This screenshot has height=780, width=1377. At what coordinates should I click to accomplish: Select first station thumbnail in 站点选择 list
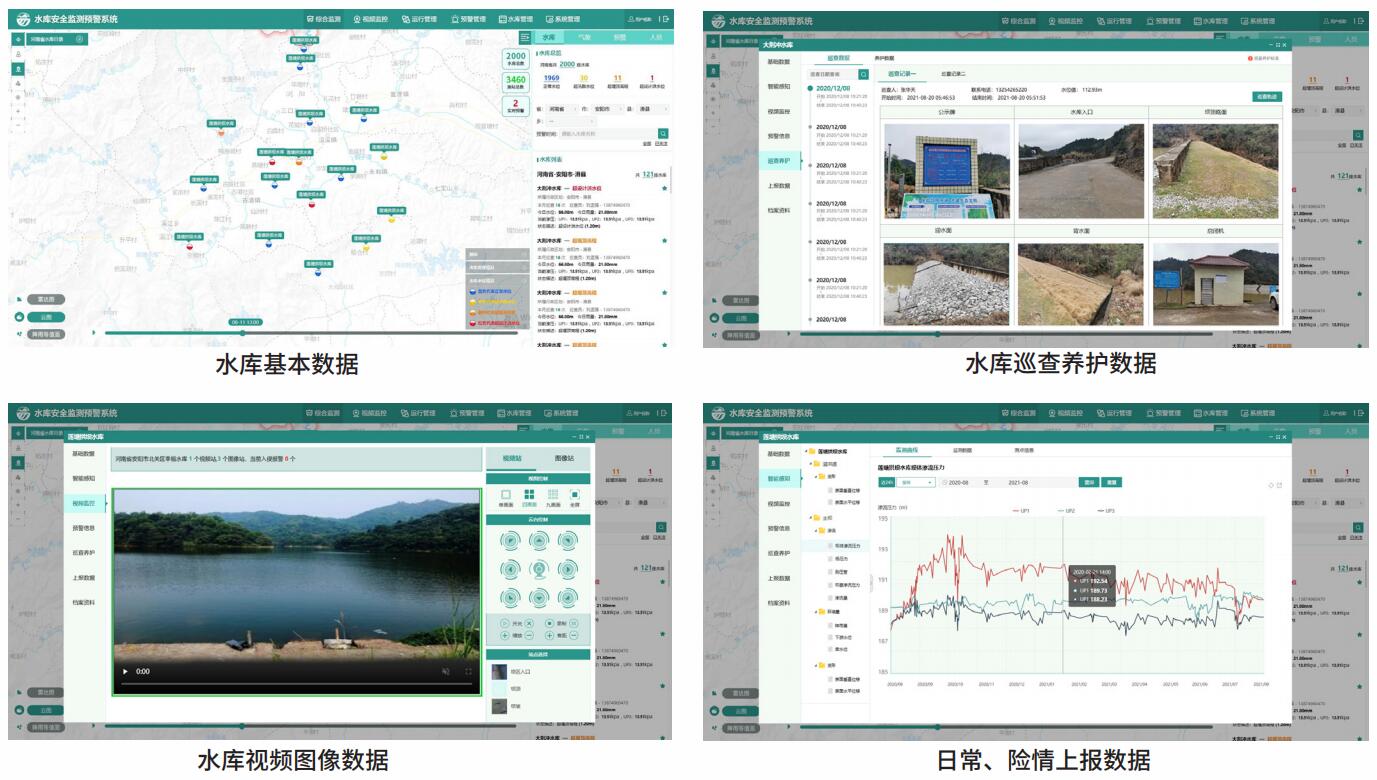coord(499,672)
